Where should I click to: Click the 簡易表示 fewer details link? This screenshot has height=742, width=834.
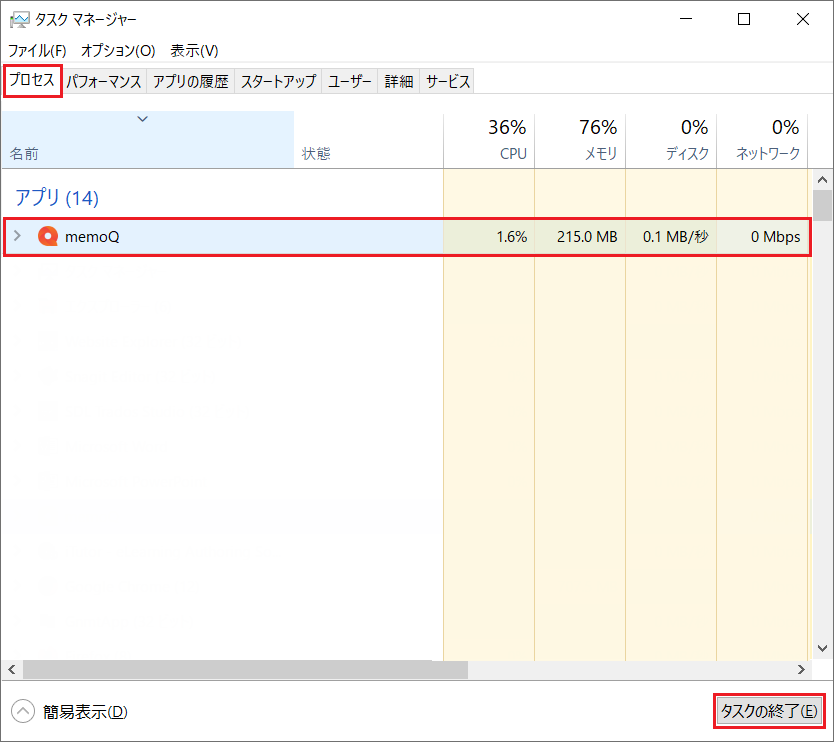tap(85, 712)
